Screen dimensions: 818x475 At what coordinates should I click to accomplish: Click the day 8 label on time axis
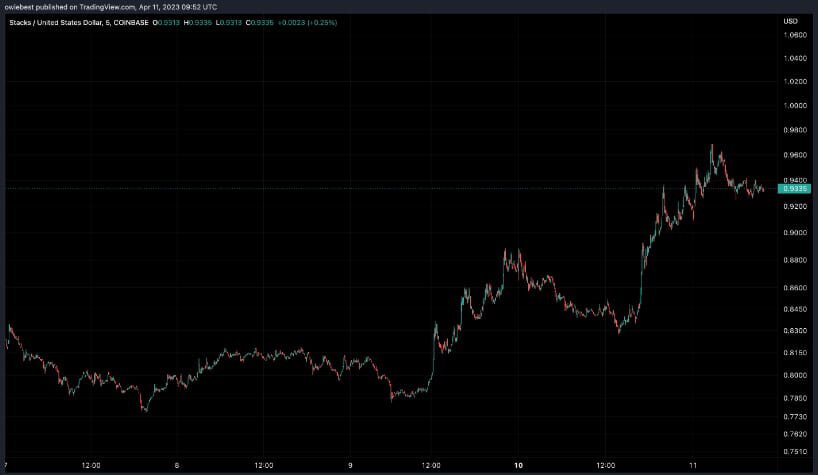177,466
